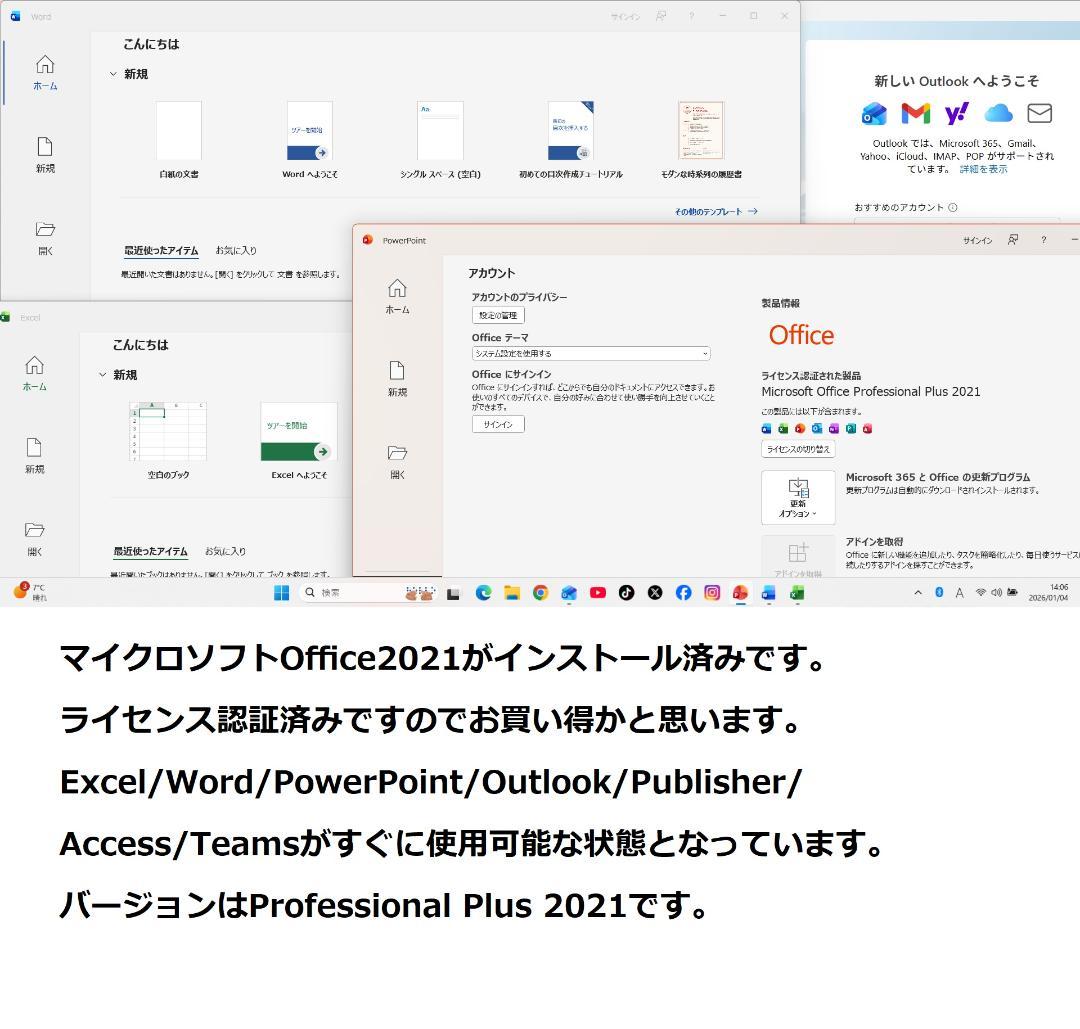Screen dimensions: 1080x1029
Task: Click the Access icon in the Office product list
Action: click(866, 428)
